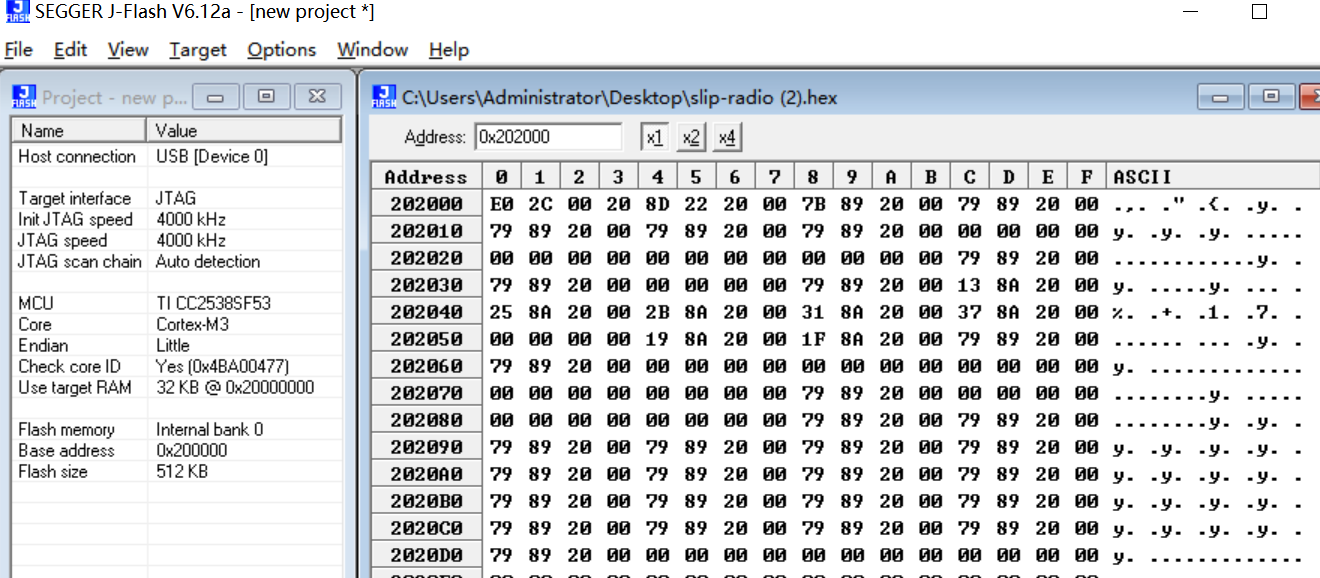
Task: Click the Project panel J-Flash icon
Action: (x=24, y=97)
